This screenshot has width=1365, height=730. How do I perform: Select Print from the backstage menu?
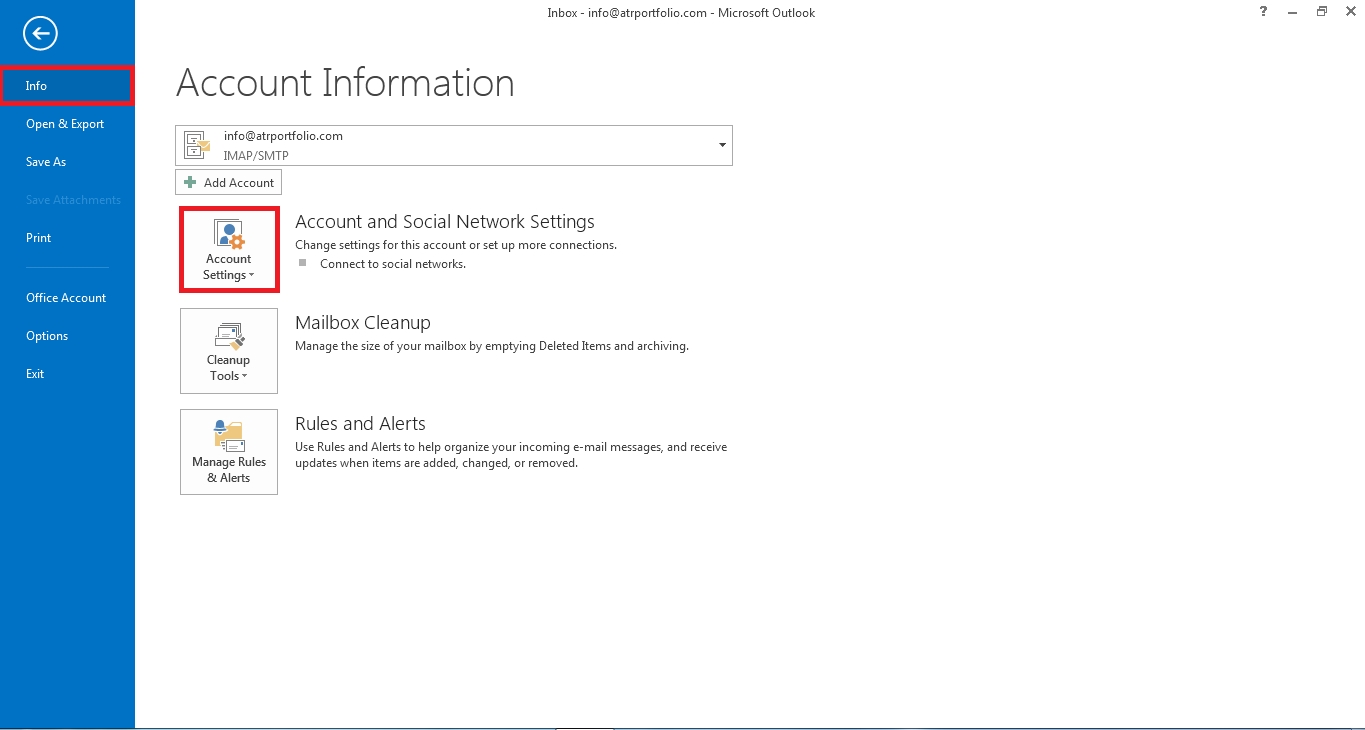pos(39,238)
